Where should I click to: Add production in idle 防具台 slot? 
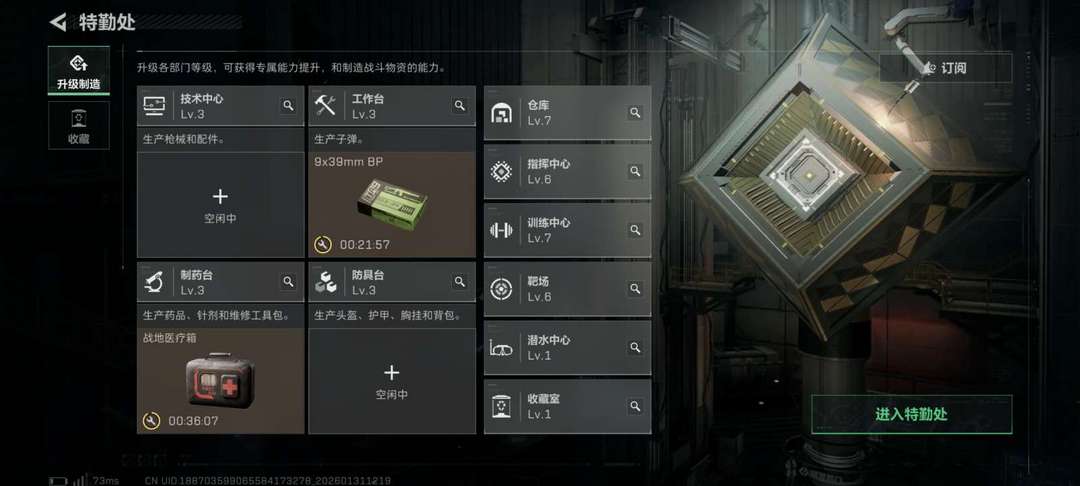[392, 381]
